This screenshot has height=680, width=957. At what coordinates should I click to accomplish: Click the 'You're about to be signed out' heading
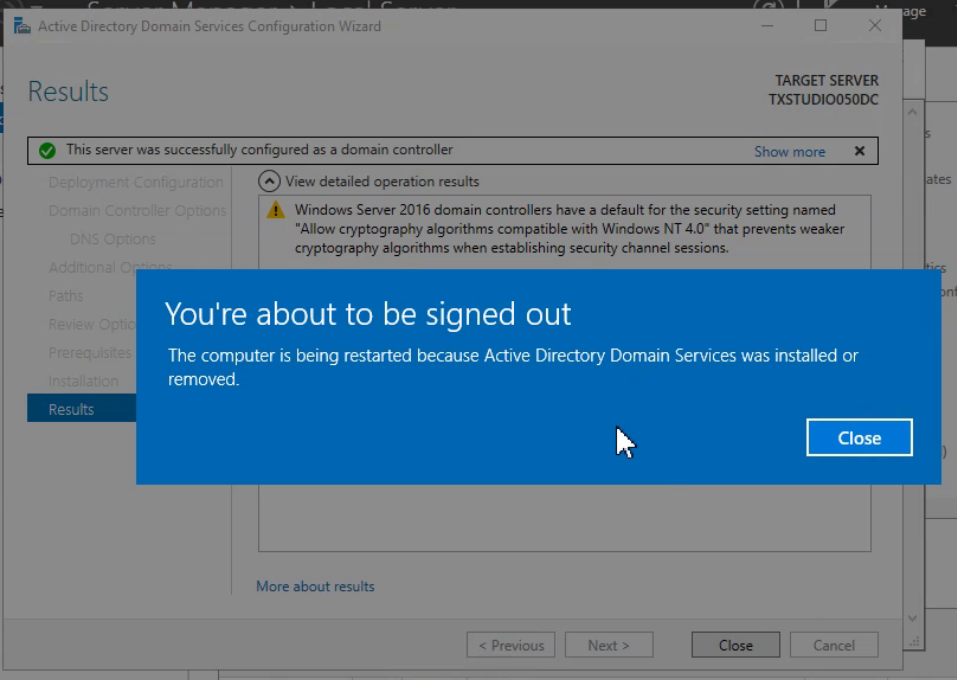pos(367,314)
